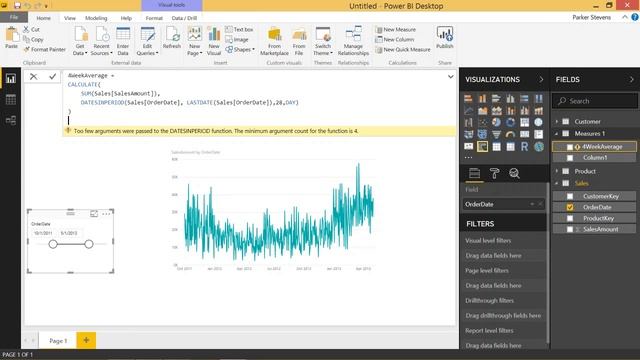Select the Pie chart visualization

(496, 122)
